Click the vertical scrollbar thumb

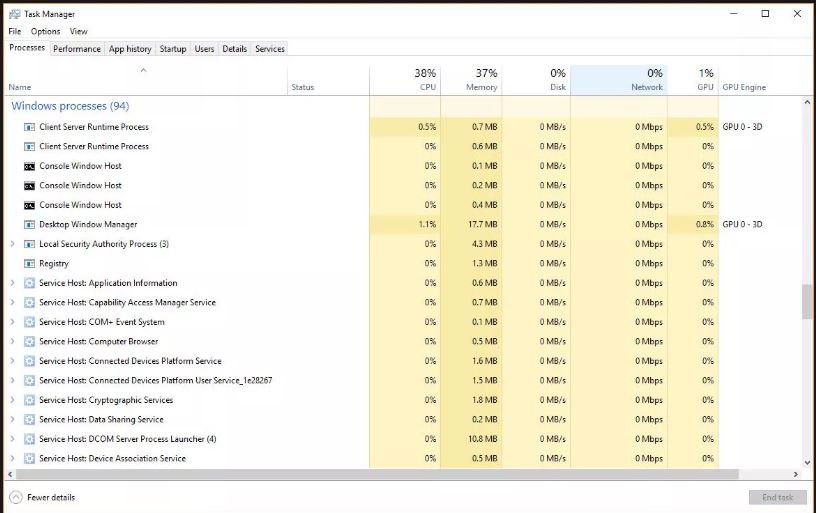(x=807, y=301)
